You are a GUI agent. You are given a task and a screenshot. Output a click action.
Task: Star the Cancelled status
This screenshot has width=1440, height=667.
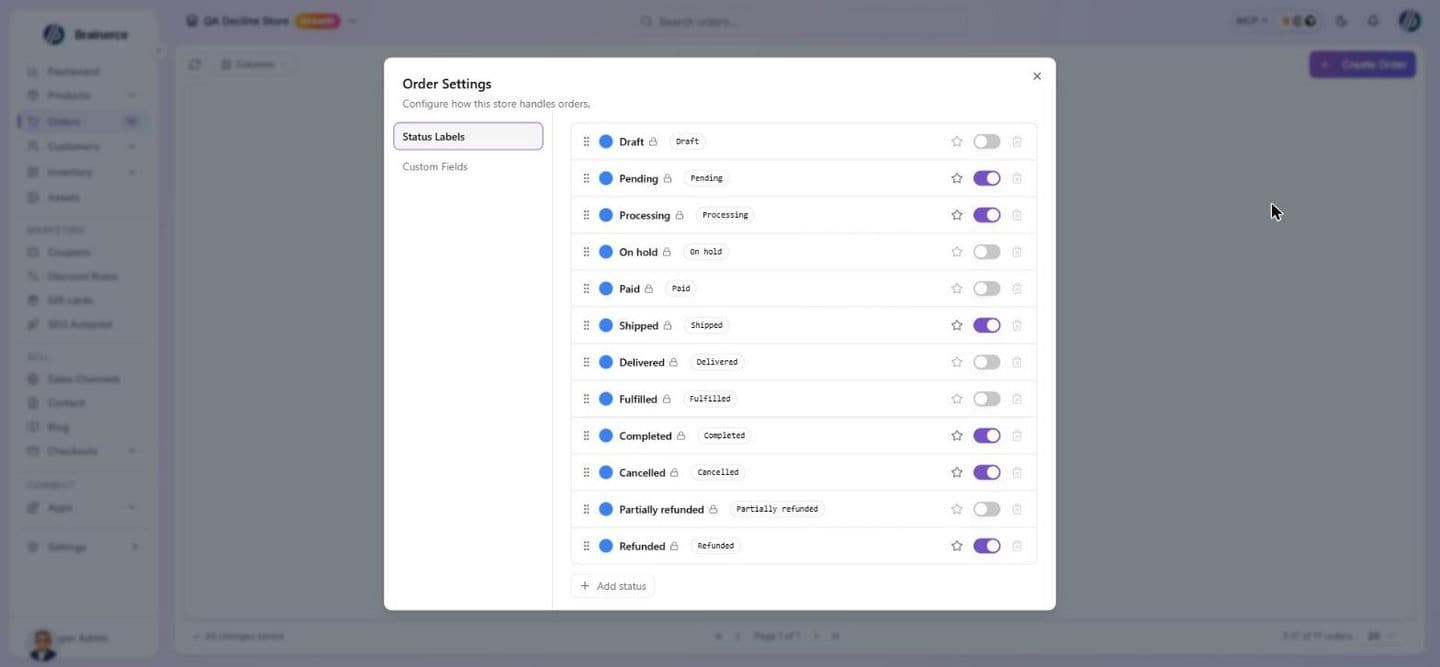(x=956, y=472)
